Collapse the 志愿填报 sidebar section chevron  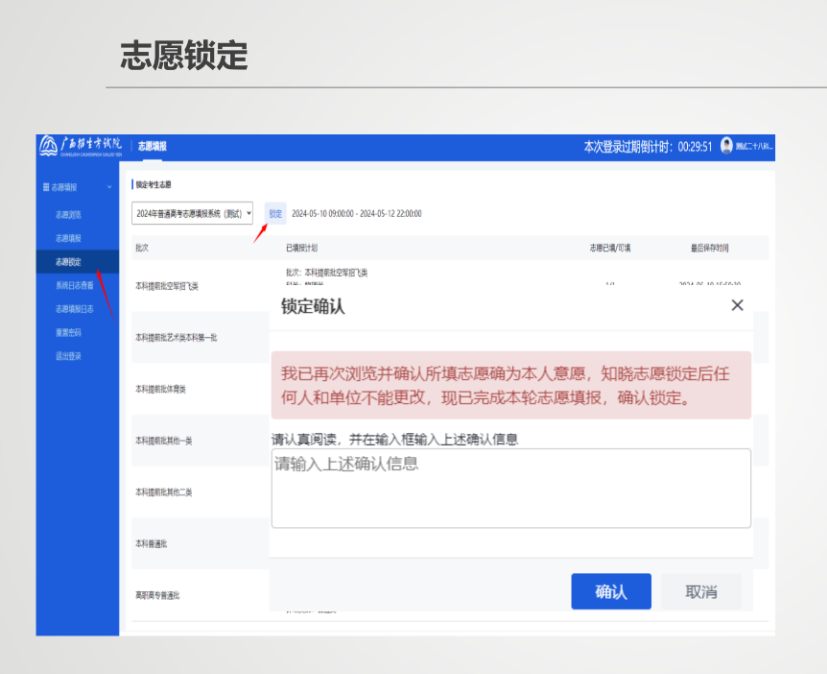(x=110, y=186)
